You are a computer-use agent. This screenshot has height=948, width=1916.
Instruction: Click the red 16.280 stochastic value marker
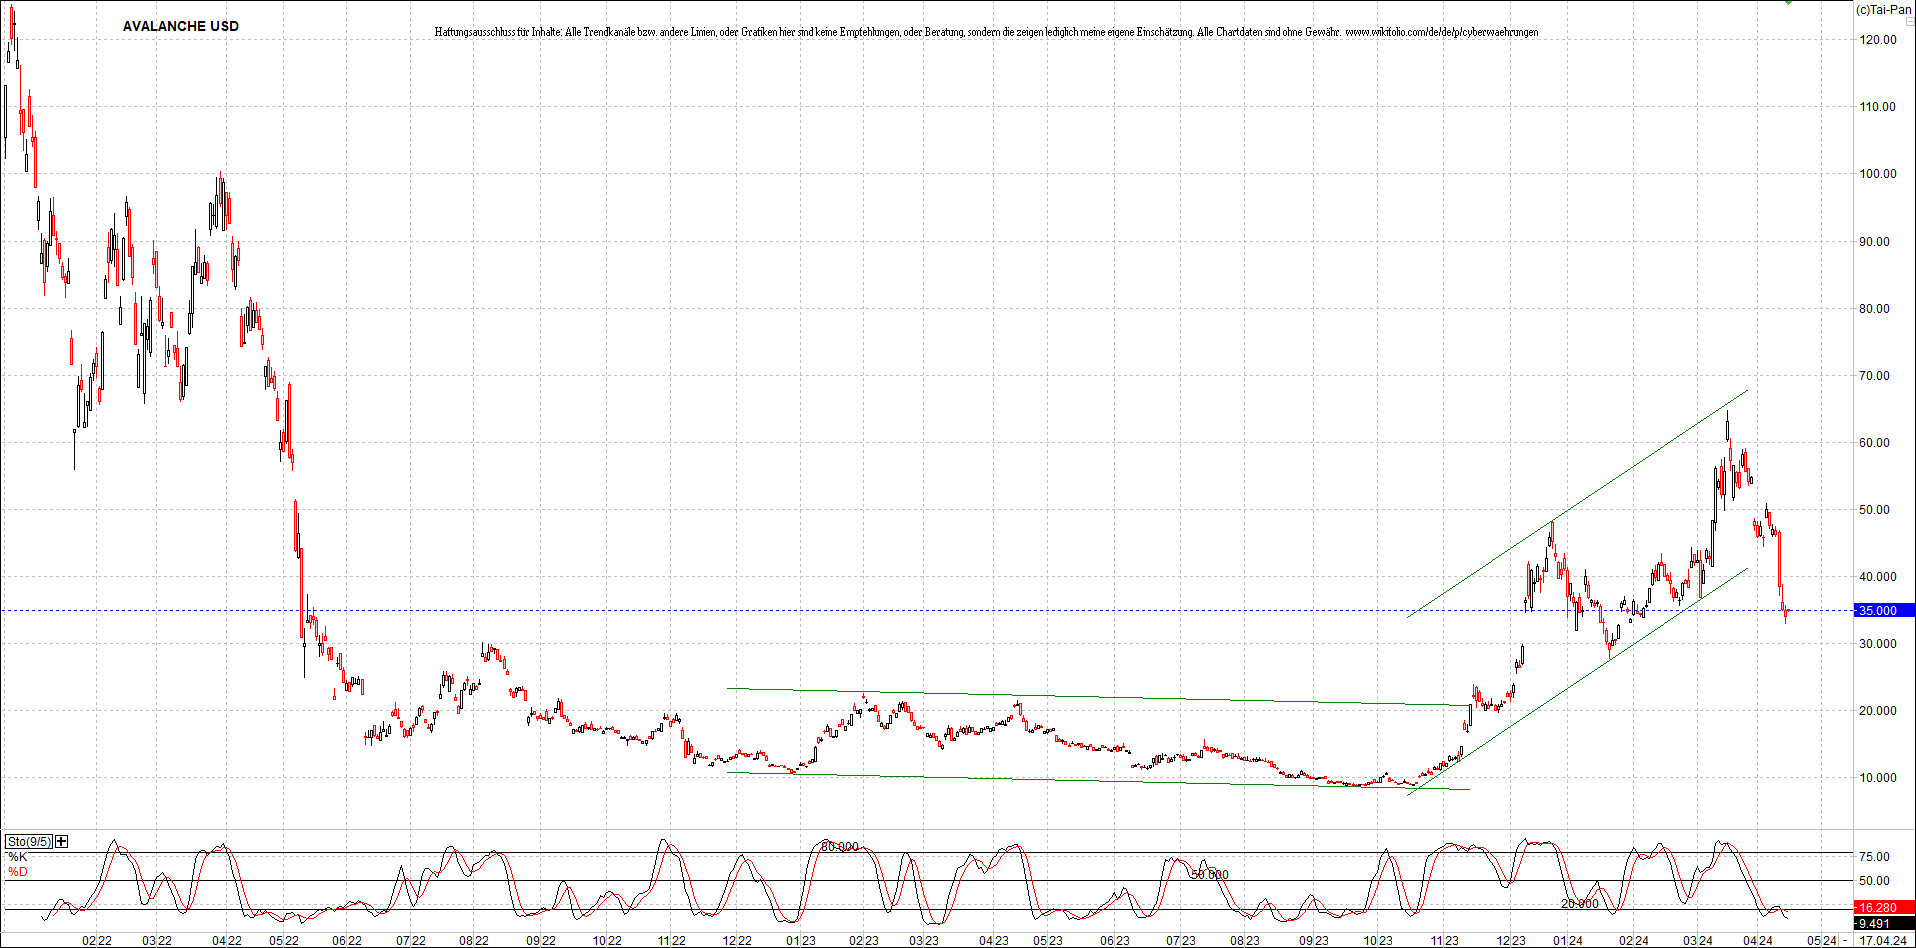[1885, 908]
